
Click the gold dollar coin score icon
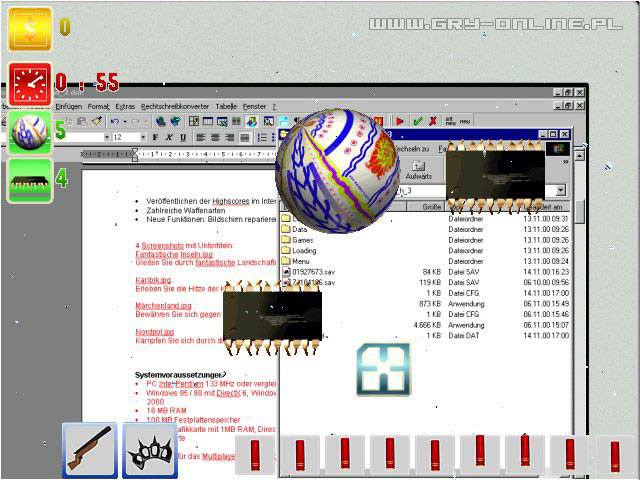(30, 29)
